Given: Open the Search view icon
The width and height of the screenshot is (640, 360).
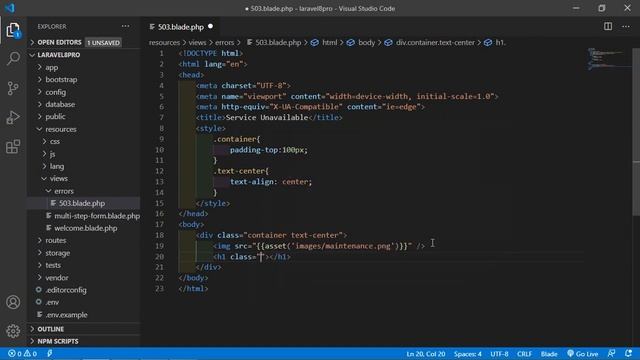Looking at the screenshot, I should coord(13,59).
